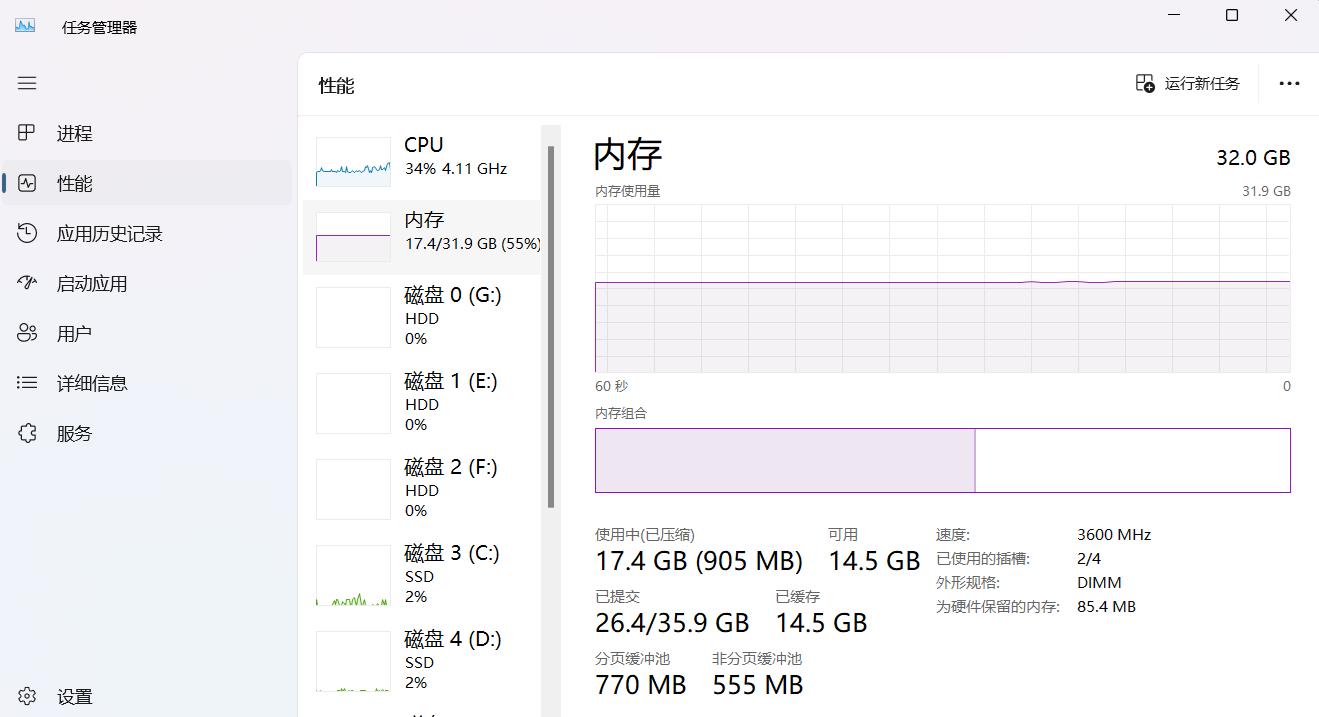Click the 性能 page title
Screen dimensions: 1319x717
point(336,85)
